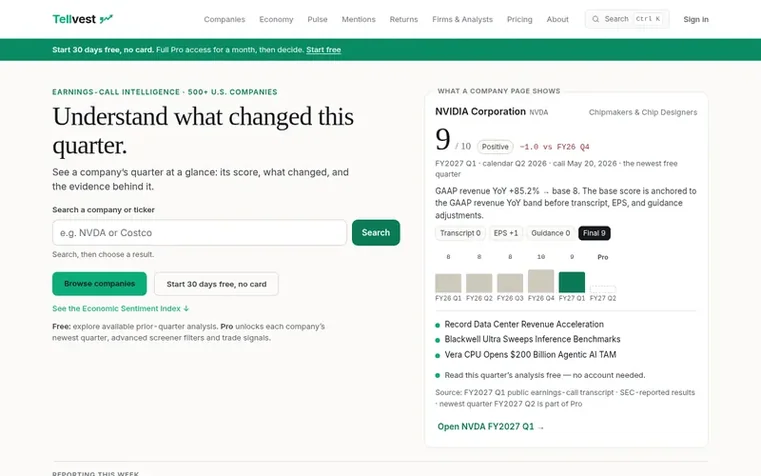Click the -1.0 vs FY26 Q4 text
Image resolution: width=761 pixels, height=476 pixels.
(x=555, y=147)
